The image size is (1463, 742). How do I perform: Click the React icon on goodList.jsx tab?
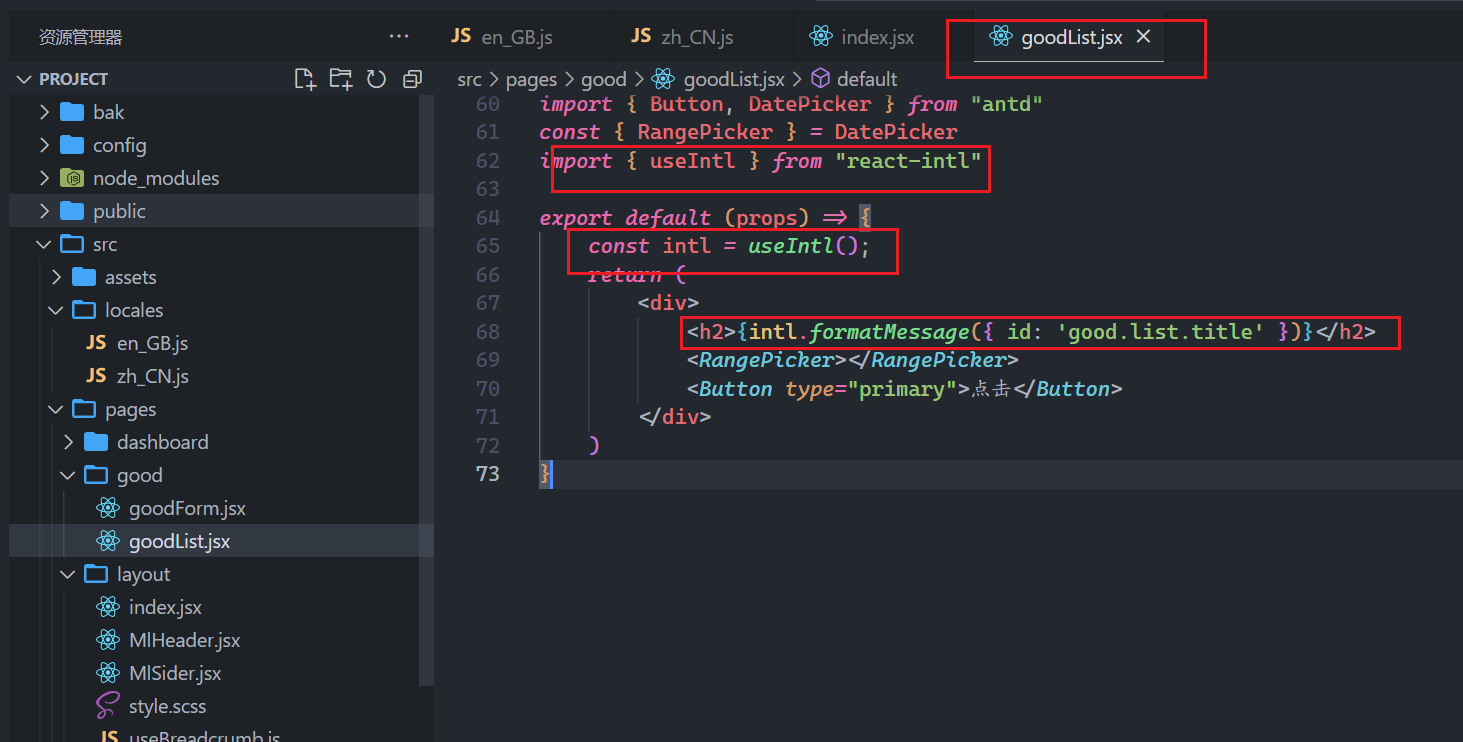pos(999,37)
